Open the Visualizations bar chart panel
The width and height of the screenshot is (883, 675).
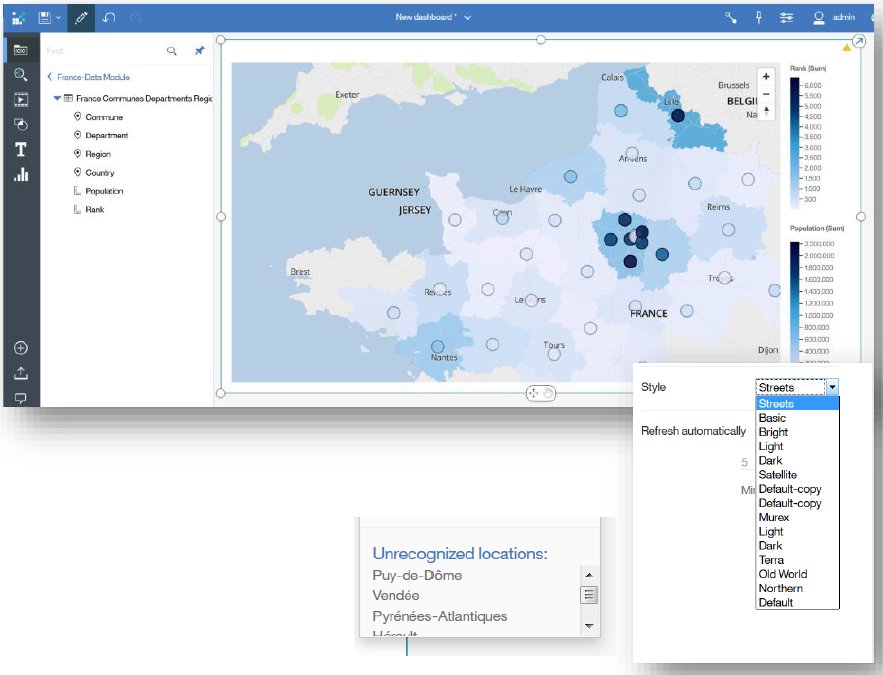(x=21, y=175)
